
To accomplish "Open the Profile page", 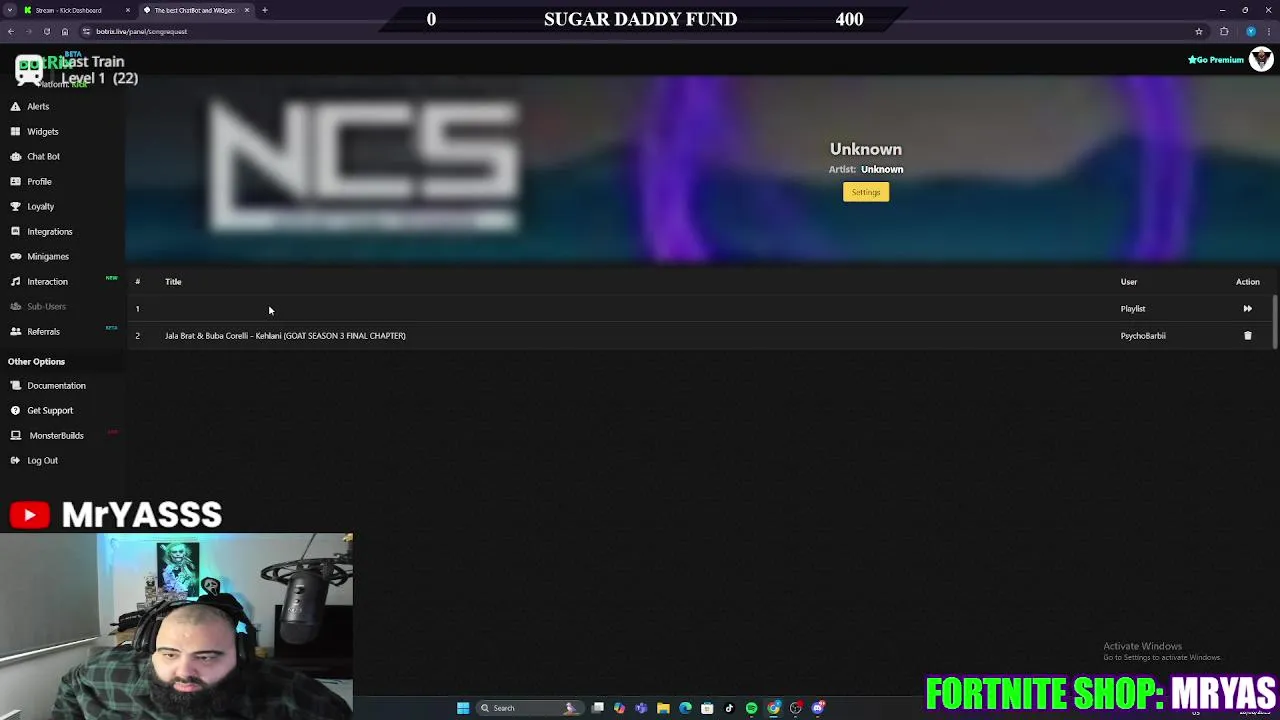I will (32, 181).
